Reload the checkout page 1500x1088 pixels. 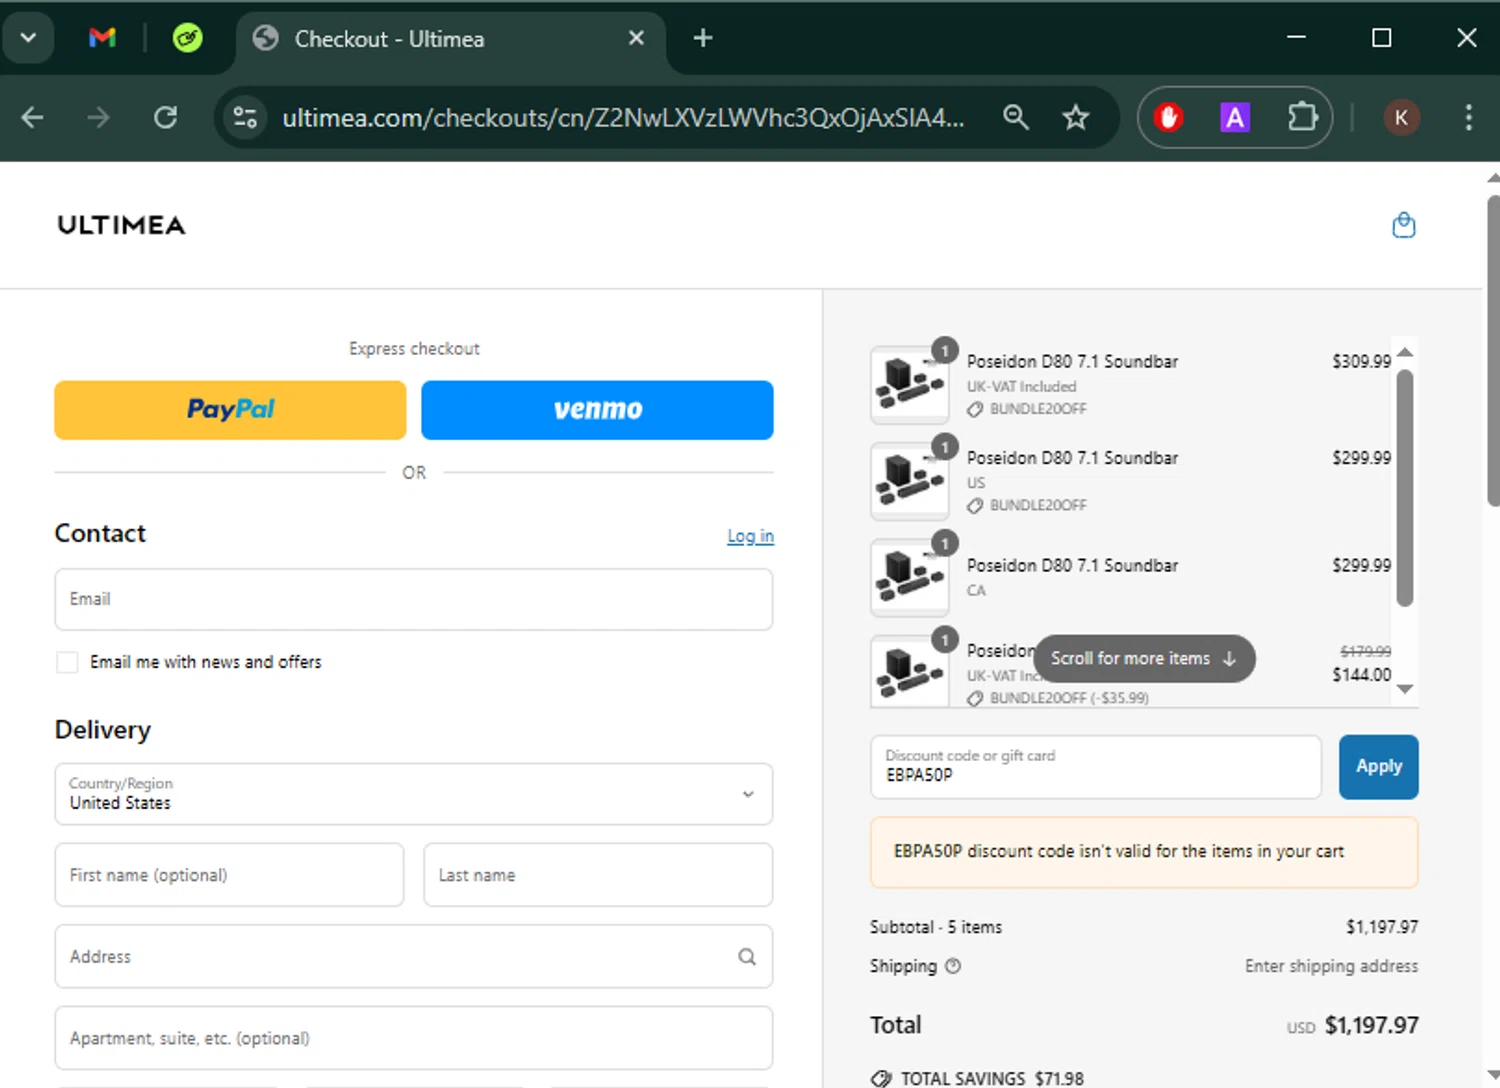tap(165, 118)
